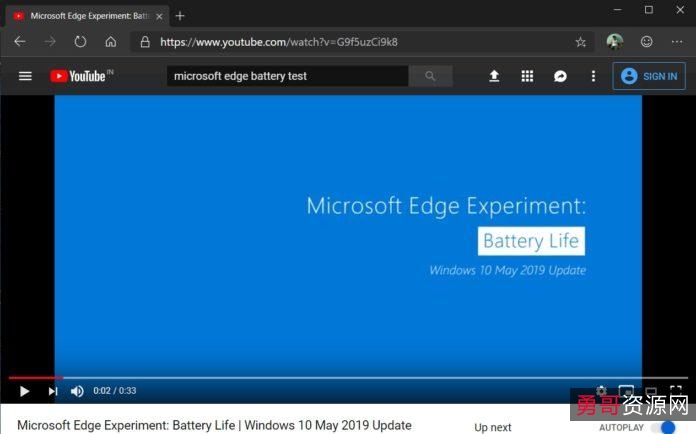Image resolution: width=696 pixels, height=434 pixels.
Task: Refresh the page with the reload icon
Action: click(80, 42)
